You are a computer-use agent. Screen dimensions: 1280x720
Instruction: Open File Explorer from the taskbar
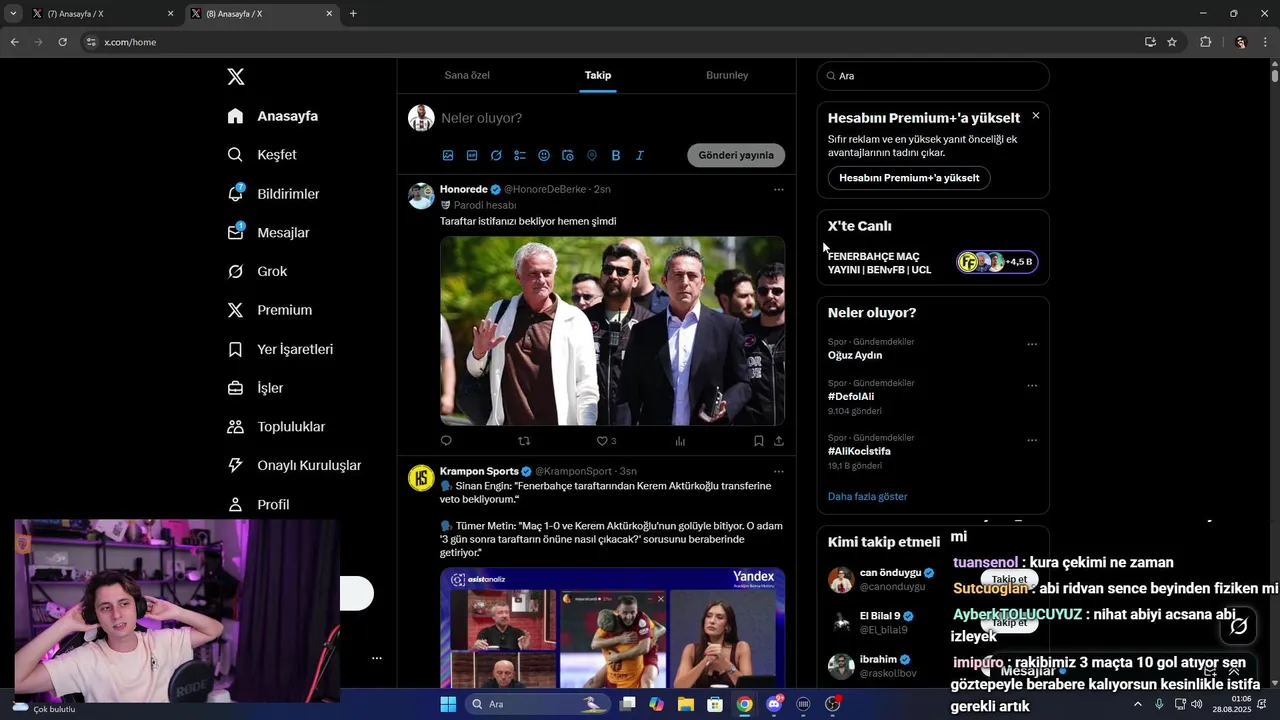coord(686,704)
